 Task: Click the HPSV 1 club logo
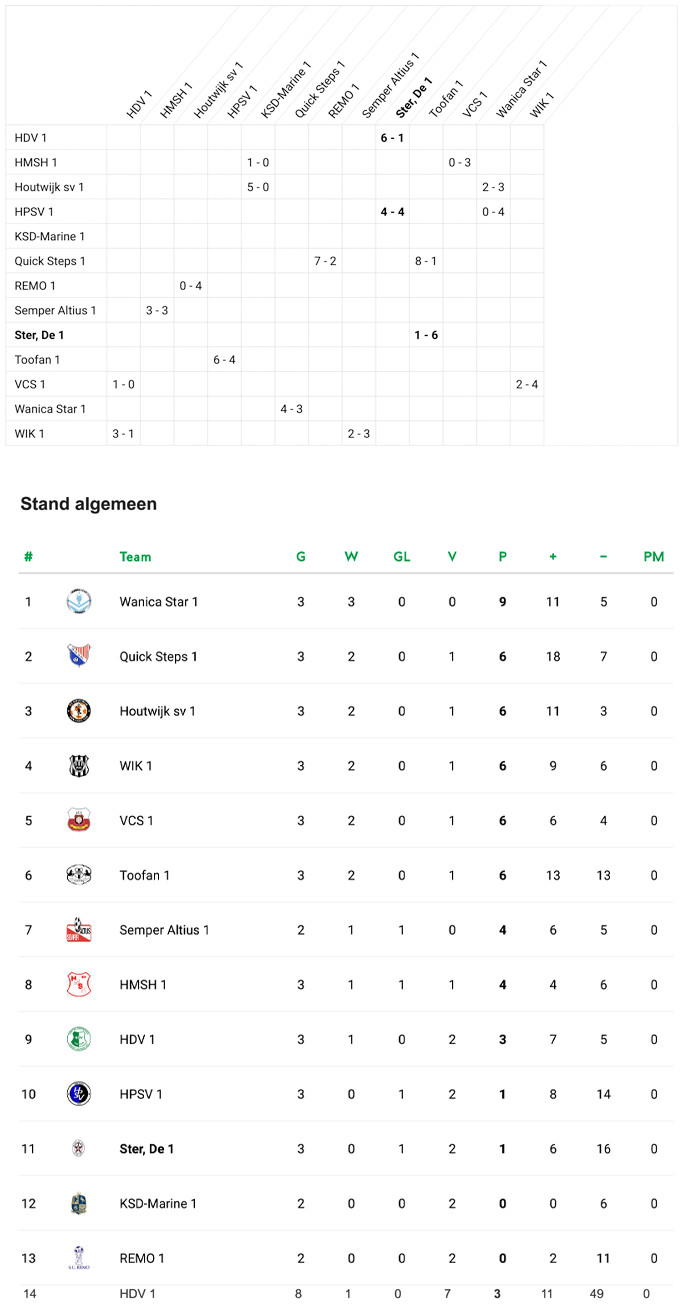coord(79,1094)
